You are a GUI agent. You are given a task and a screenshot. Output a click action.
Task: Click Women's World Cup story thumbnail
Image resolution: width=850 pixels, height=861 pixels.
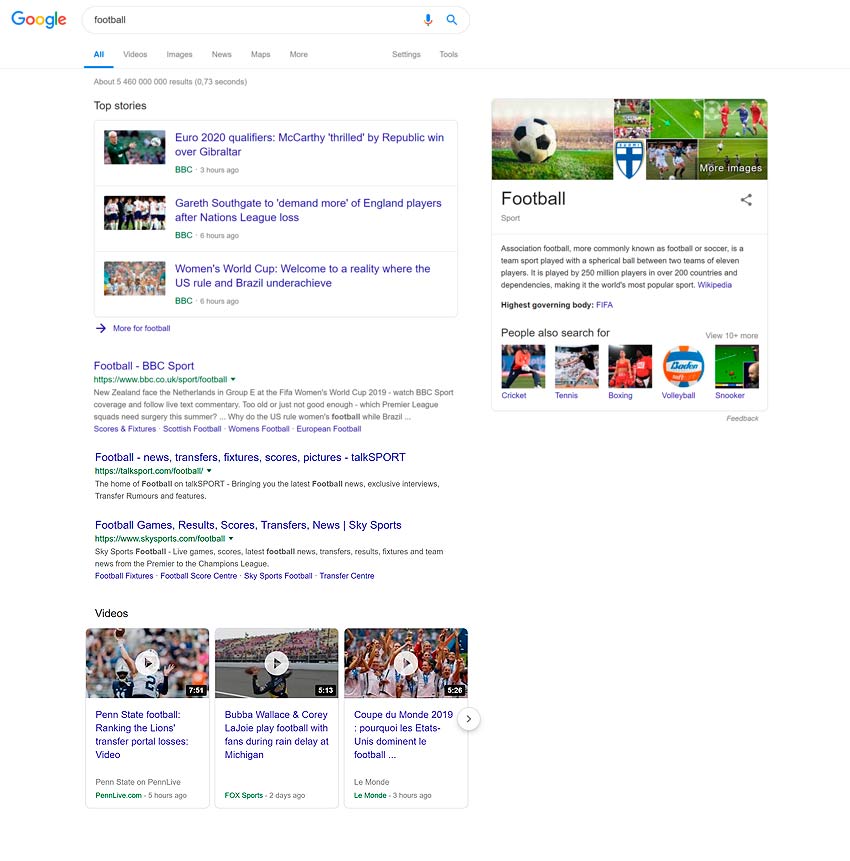point(135,278)
